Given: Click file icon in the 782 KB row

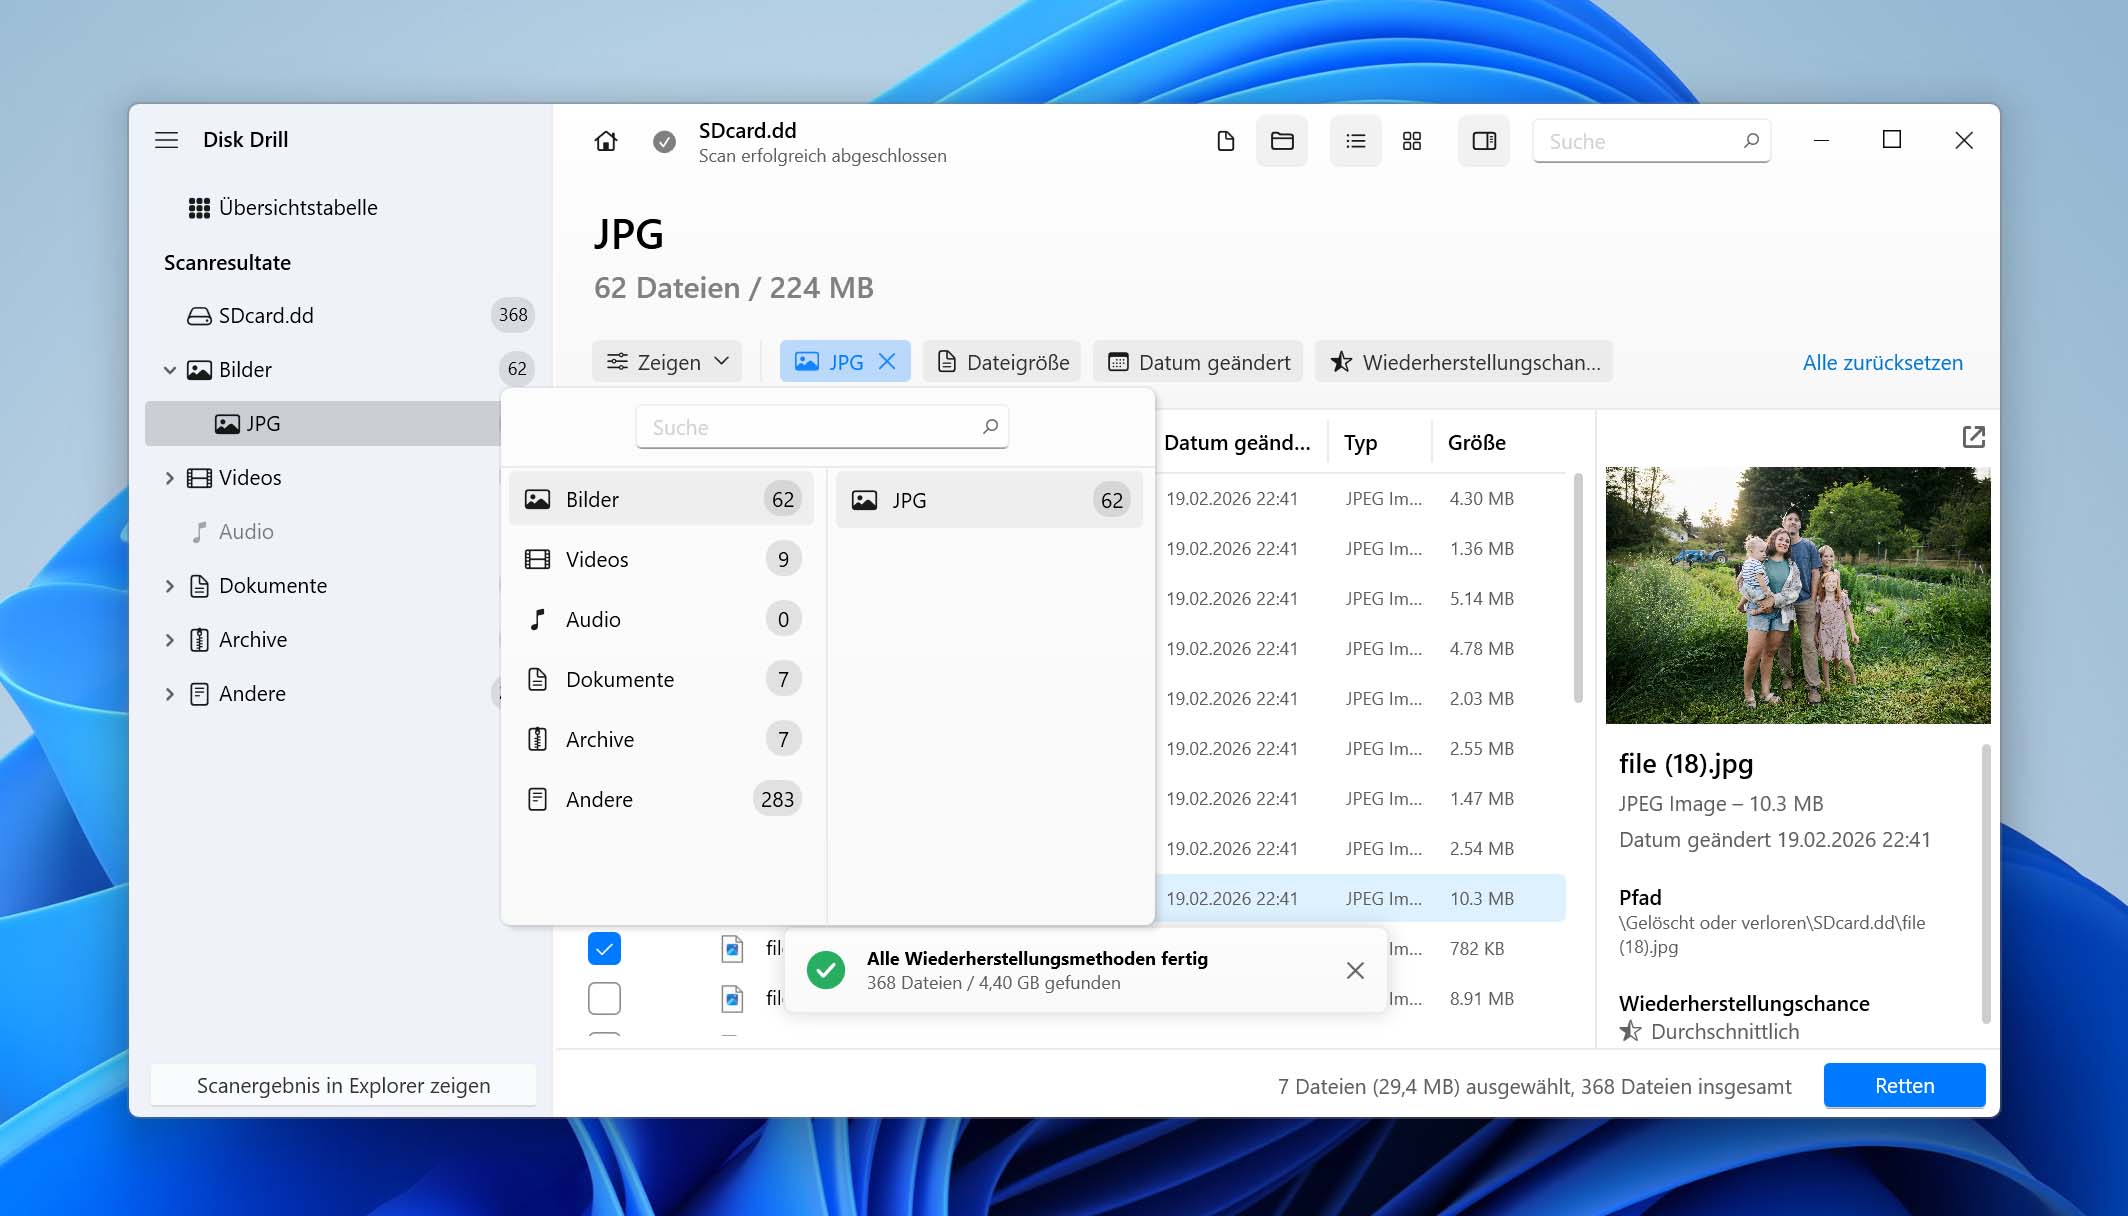Looking at the screenshot, I should (x=732, y=948).
